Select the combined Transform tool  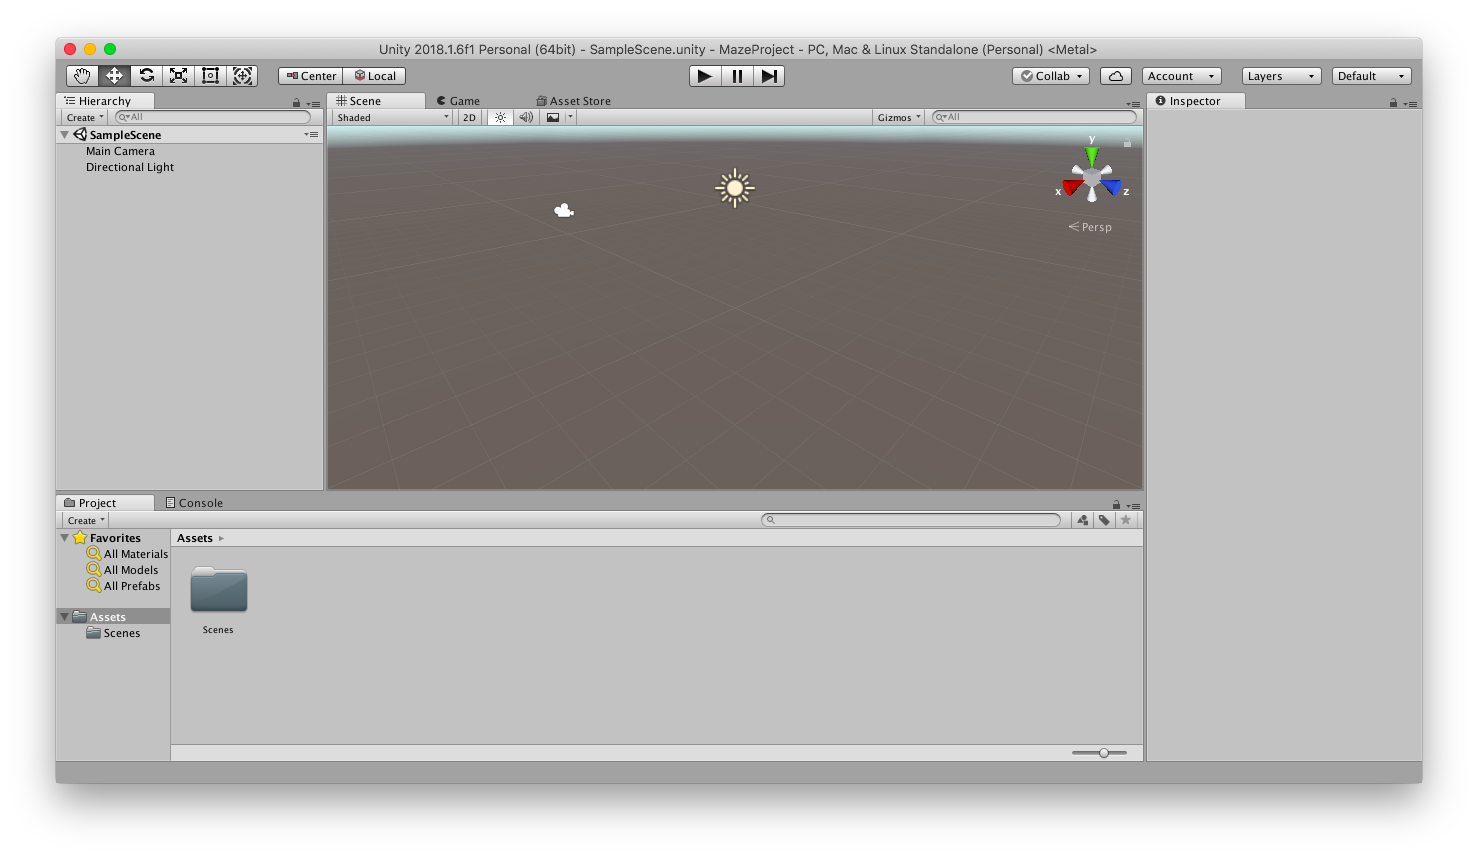pyautogui.click(x=242, y=76)
